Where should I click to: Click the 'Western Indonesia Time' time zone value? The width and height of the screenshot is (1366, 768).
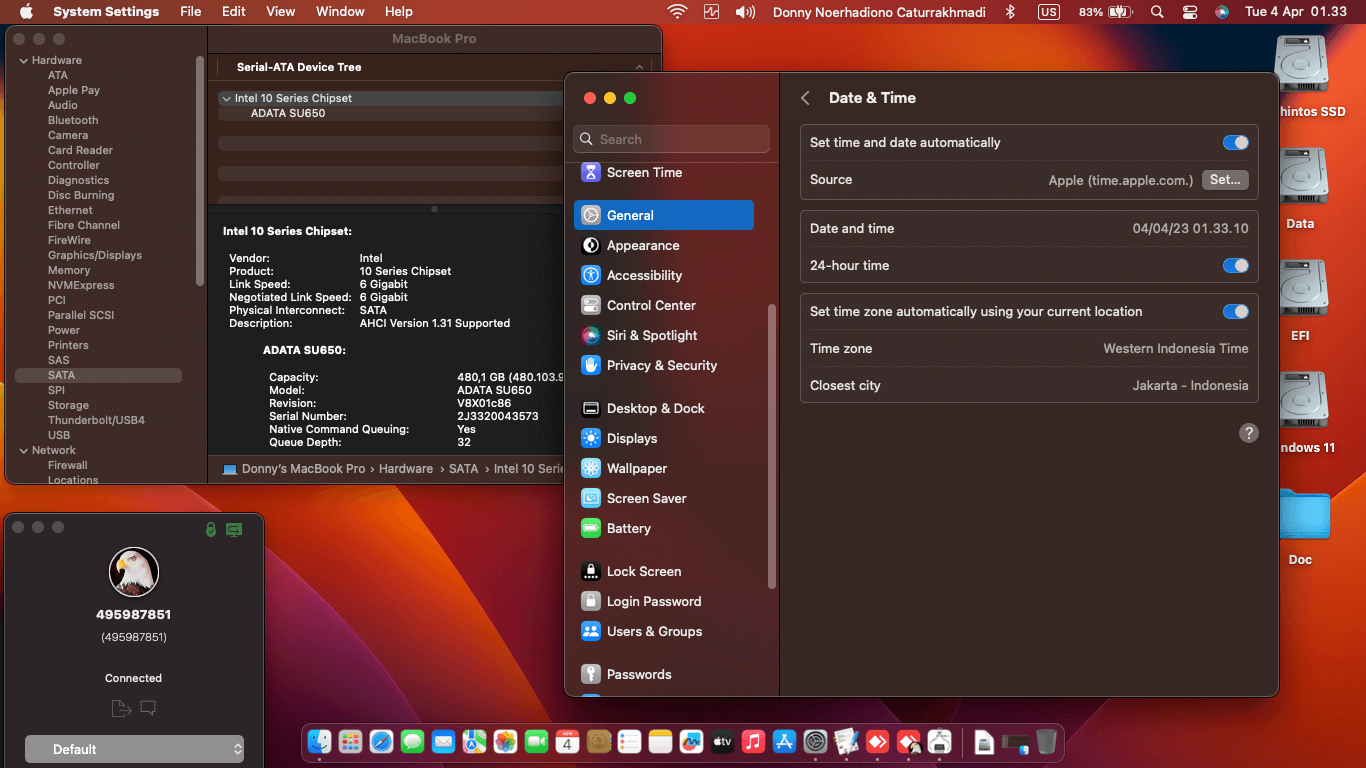pos(1176,349)
